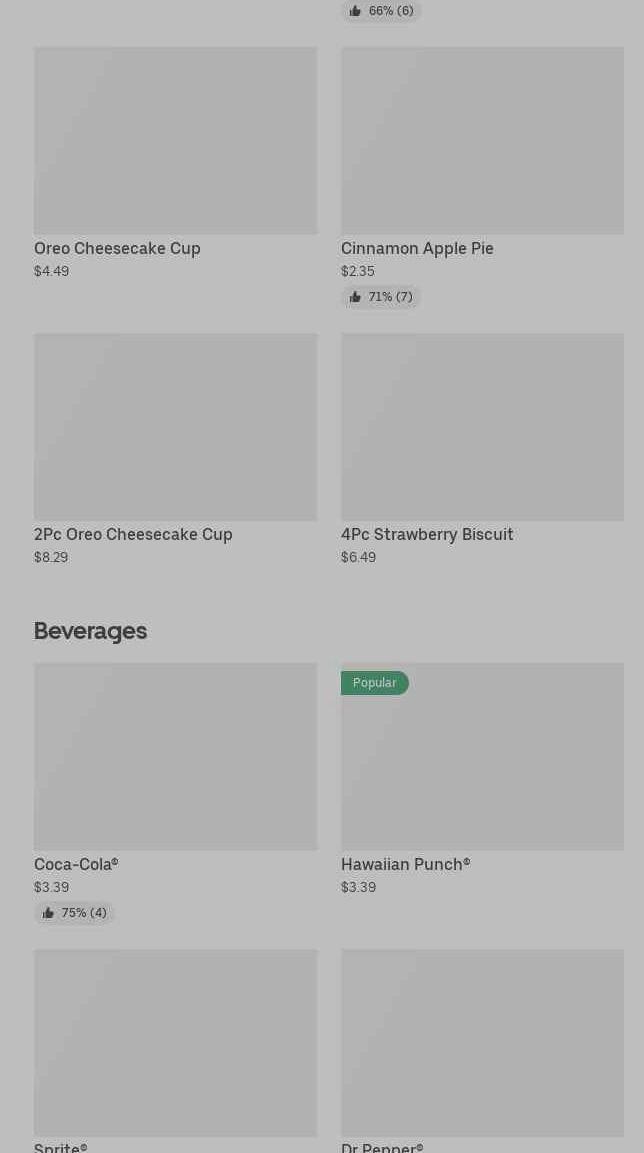644x1153 pixels.
Task: Click the Hawaiian Punch item name
Action: 405,865
